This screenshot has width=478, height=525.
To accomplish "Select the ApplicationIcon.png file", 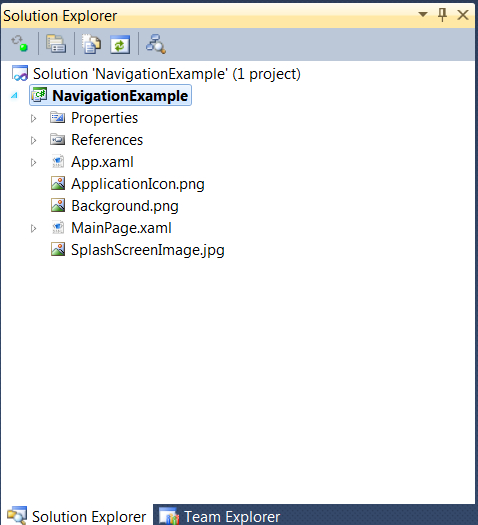I will tap(138, 184).
